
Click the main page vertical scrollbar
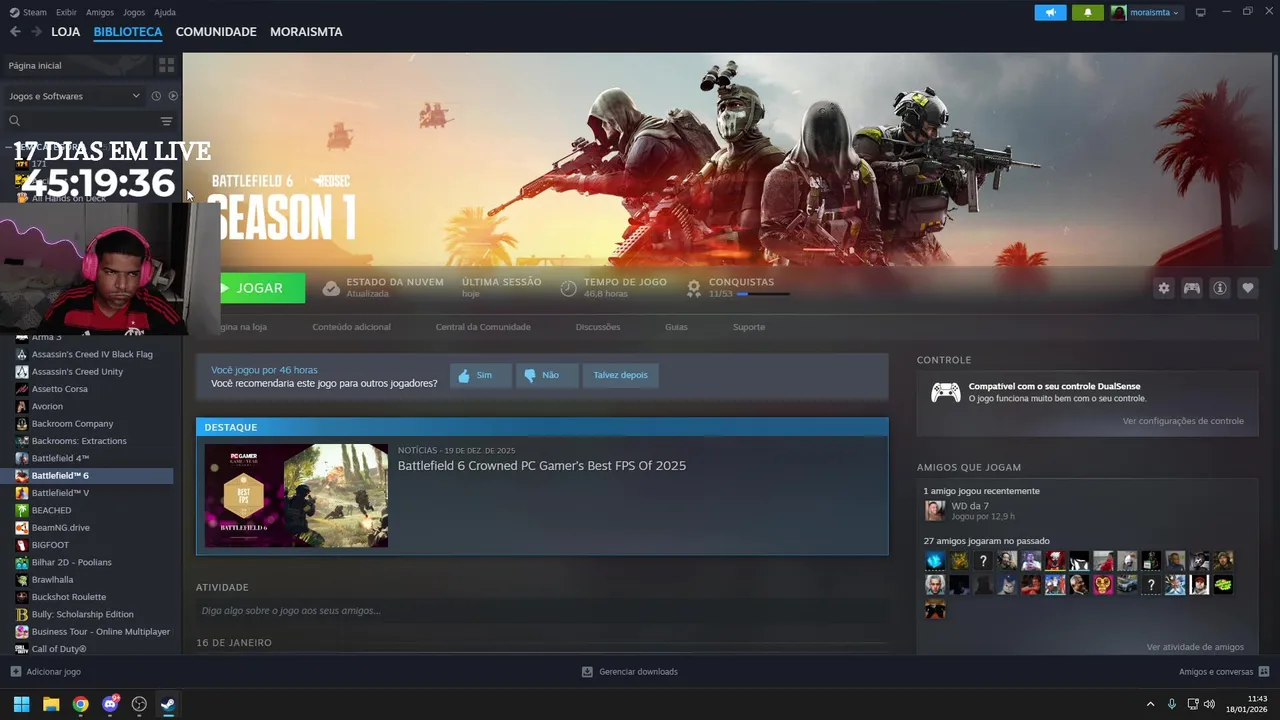tap(1276, 150)
